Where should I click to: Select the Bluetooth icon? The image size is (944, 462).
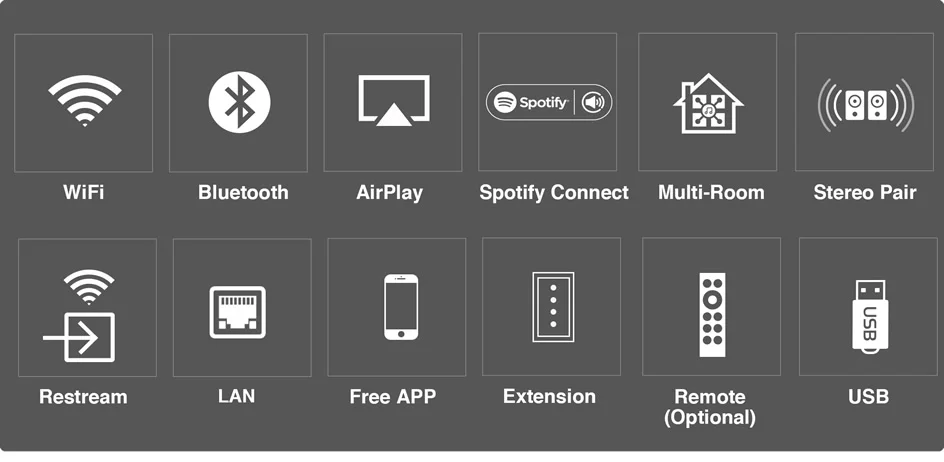(x=239, y=102)
